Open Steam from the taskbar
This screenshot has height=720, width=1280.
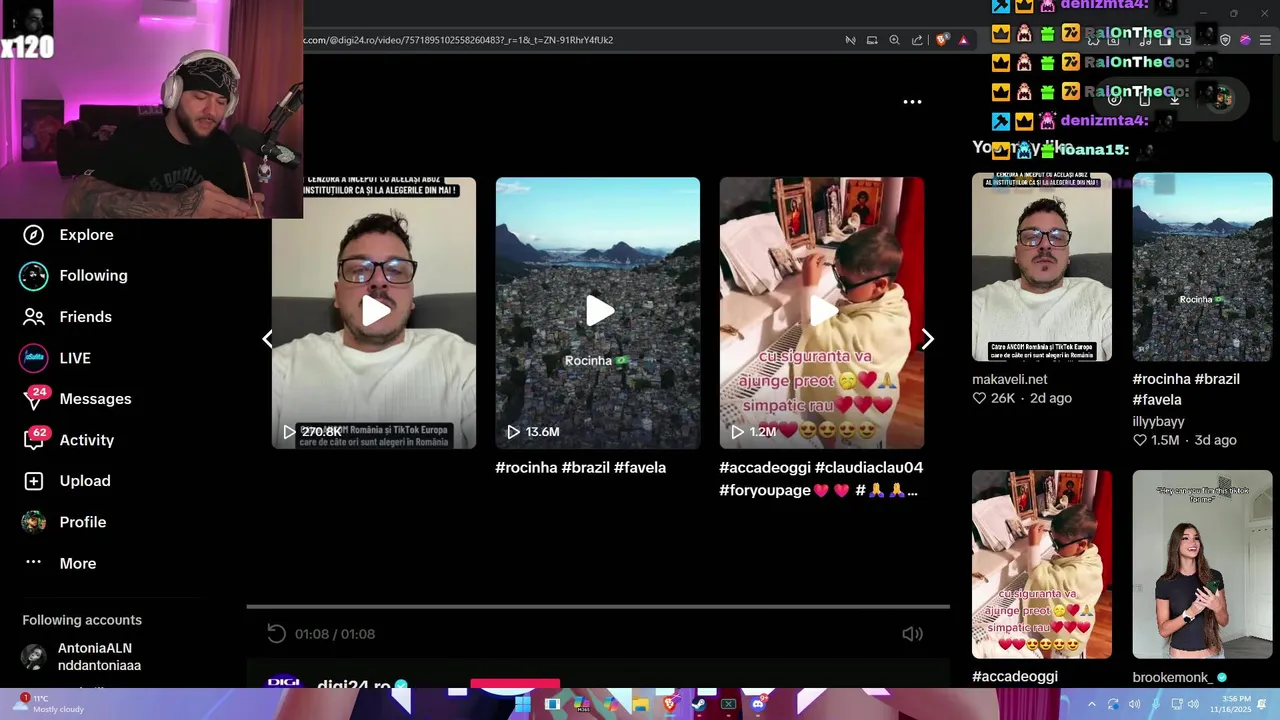698,704
